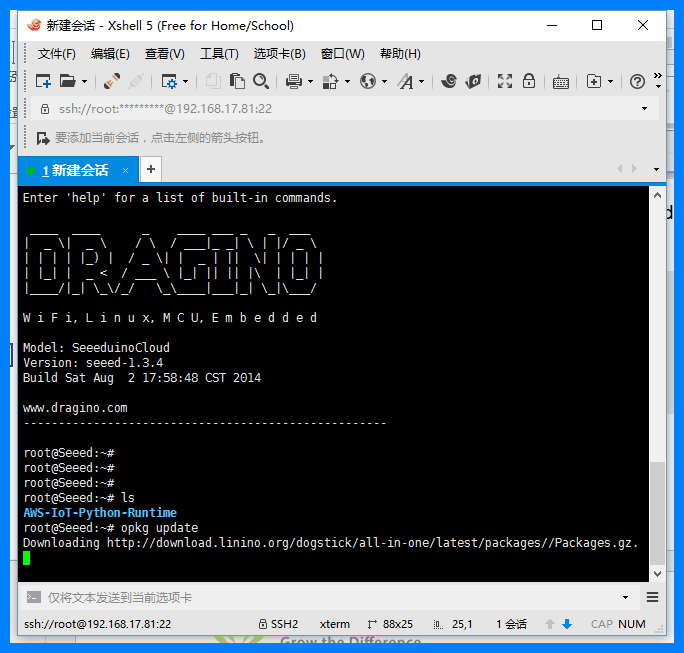Open the 窗口(W) menu
This screenshot has height=653, width=684.
(x=342, y=54)
